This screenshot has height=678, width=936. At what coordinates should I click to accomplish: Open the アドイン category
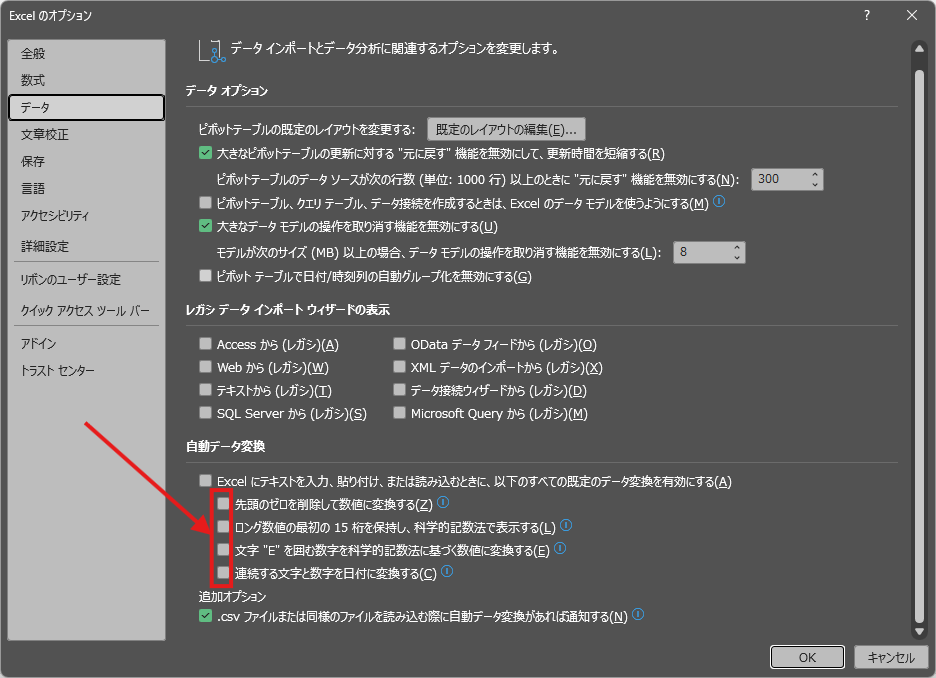point(87,343)
